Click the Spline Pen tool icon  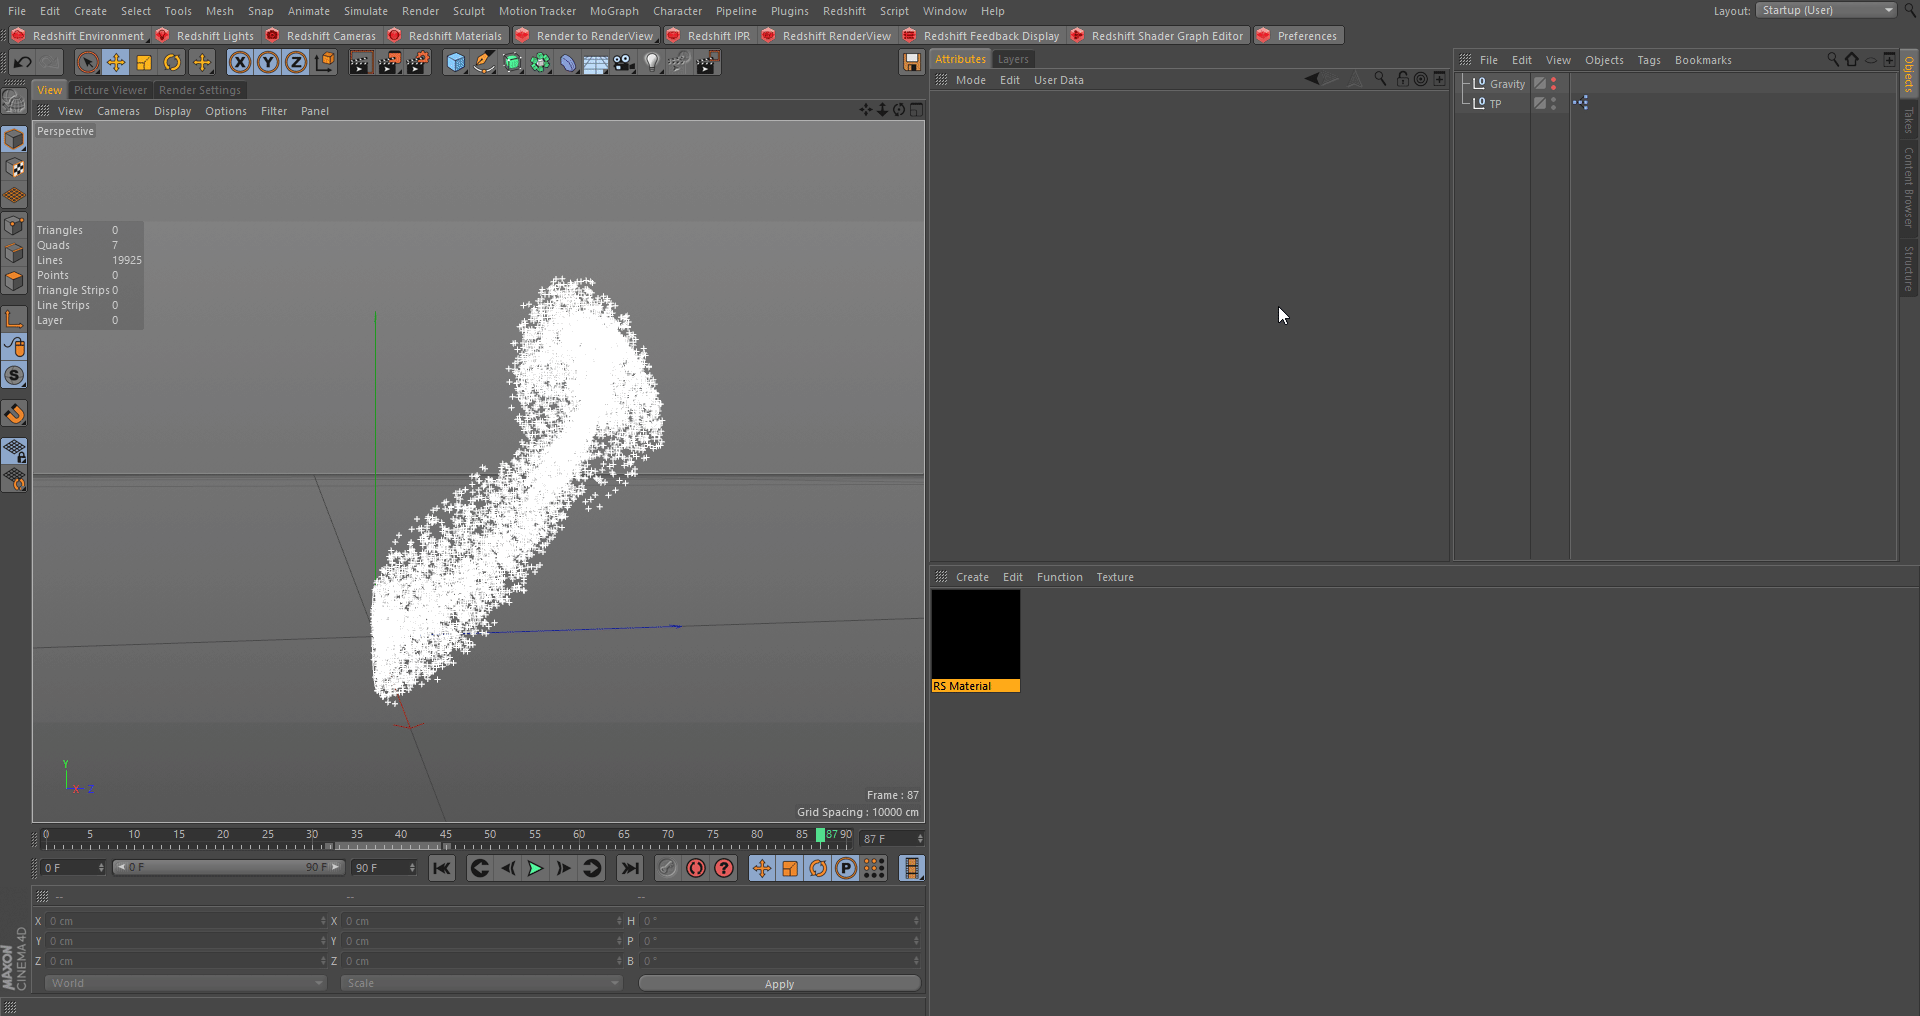(484, 63)
